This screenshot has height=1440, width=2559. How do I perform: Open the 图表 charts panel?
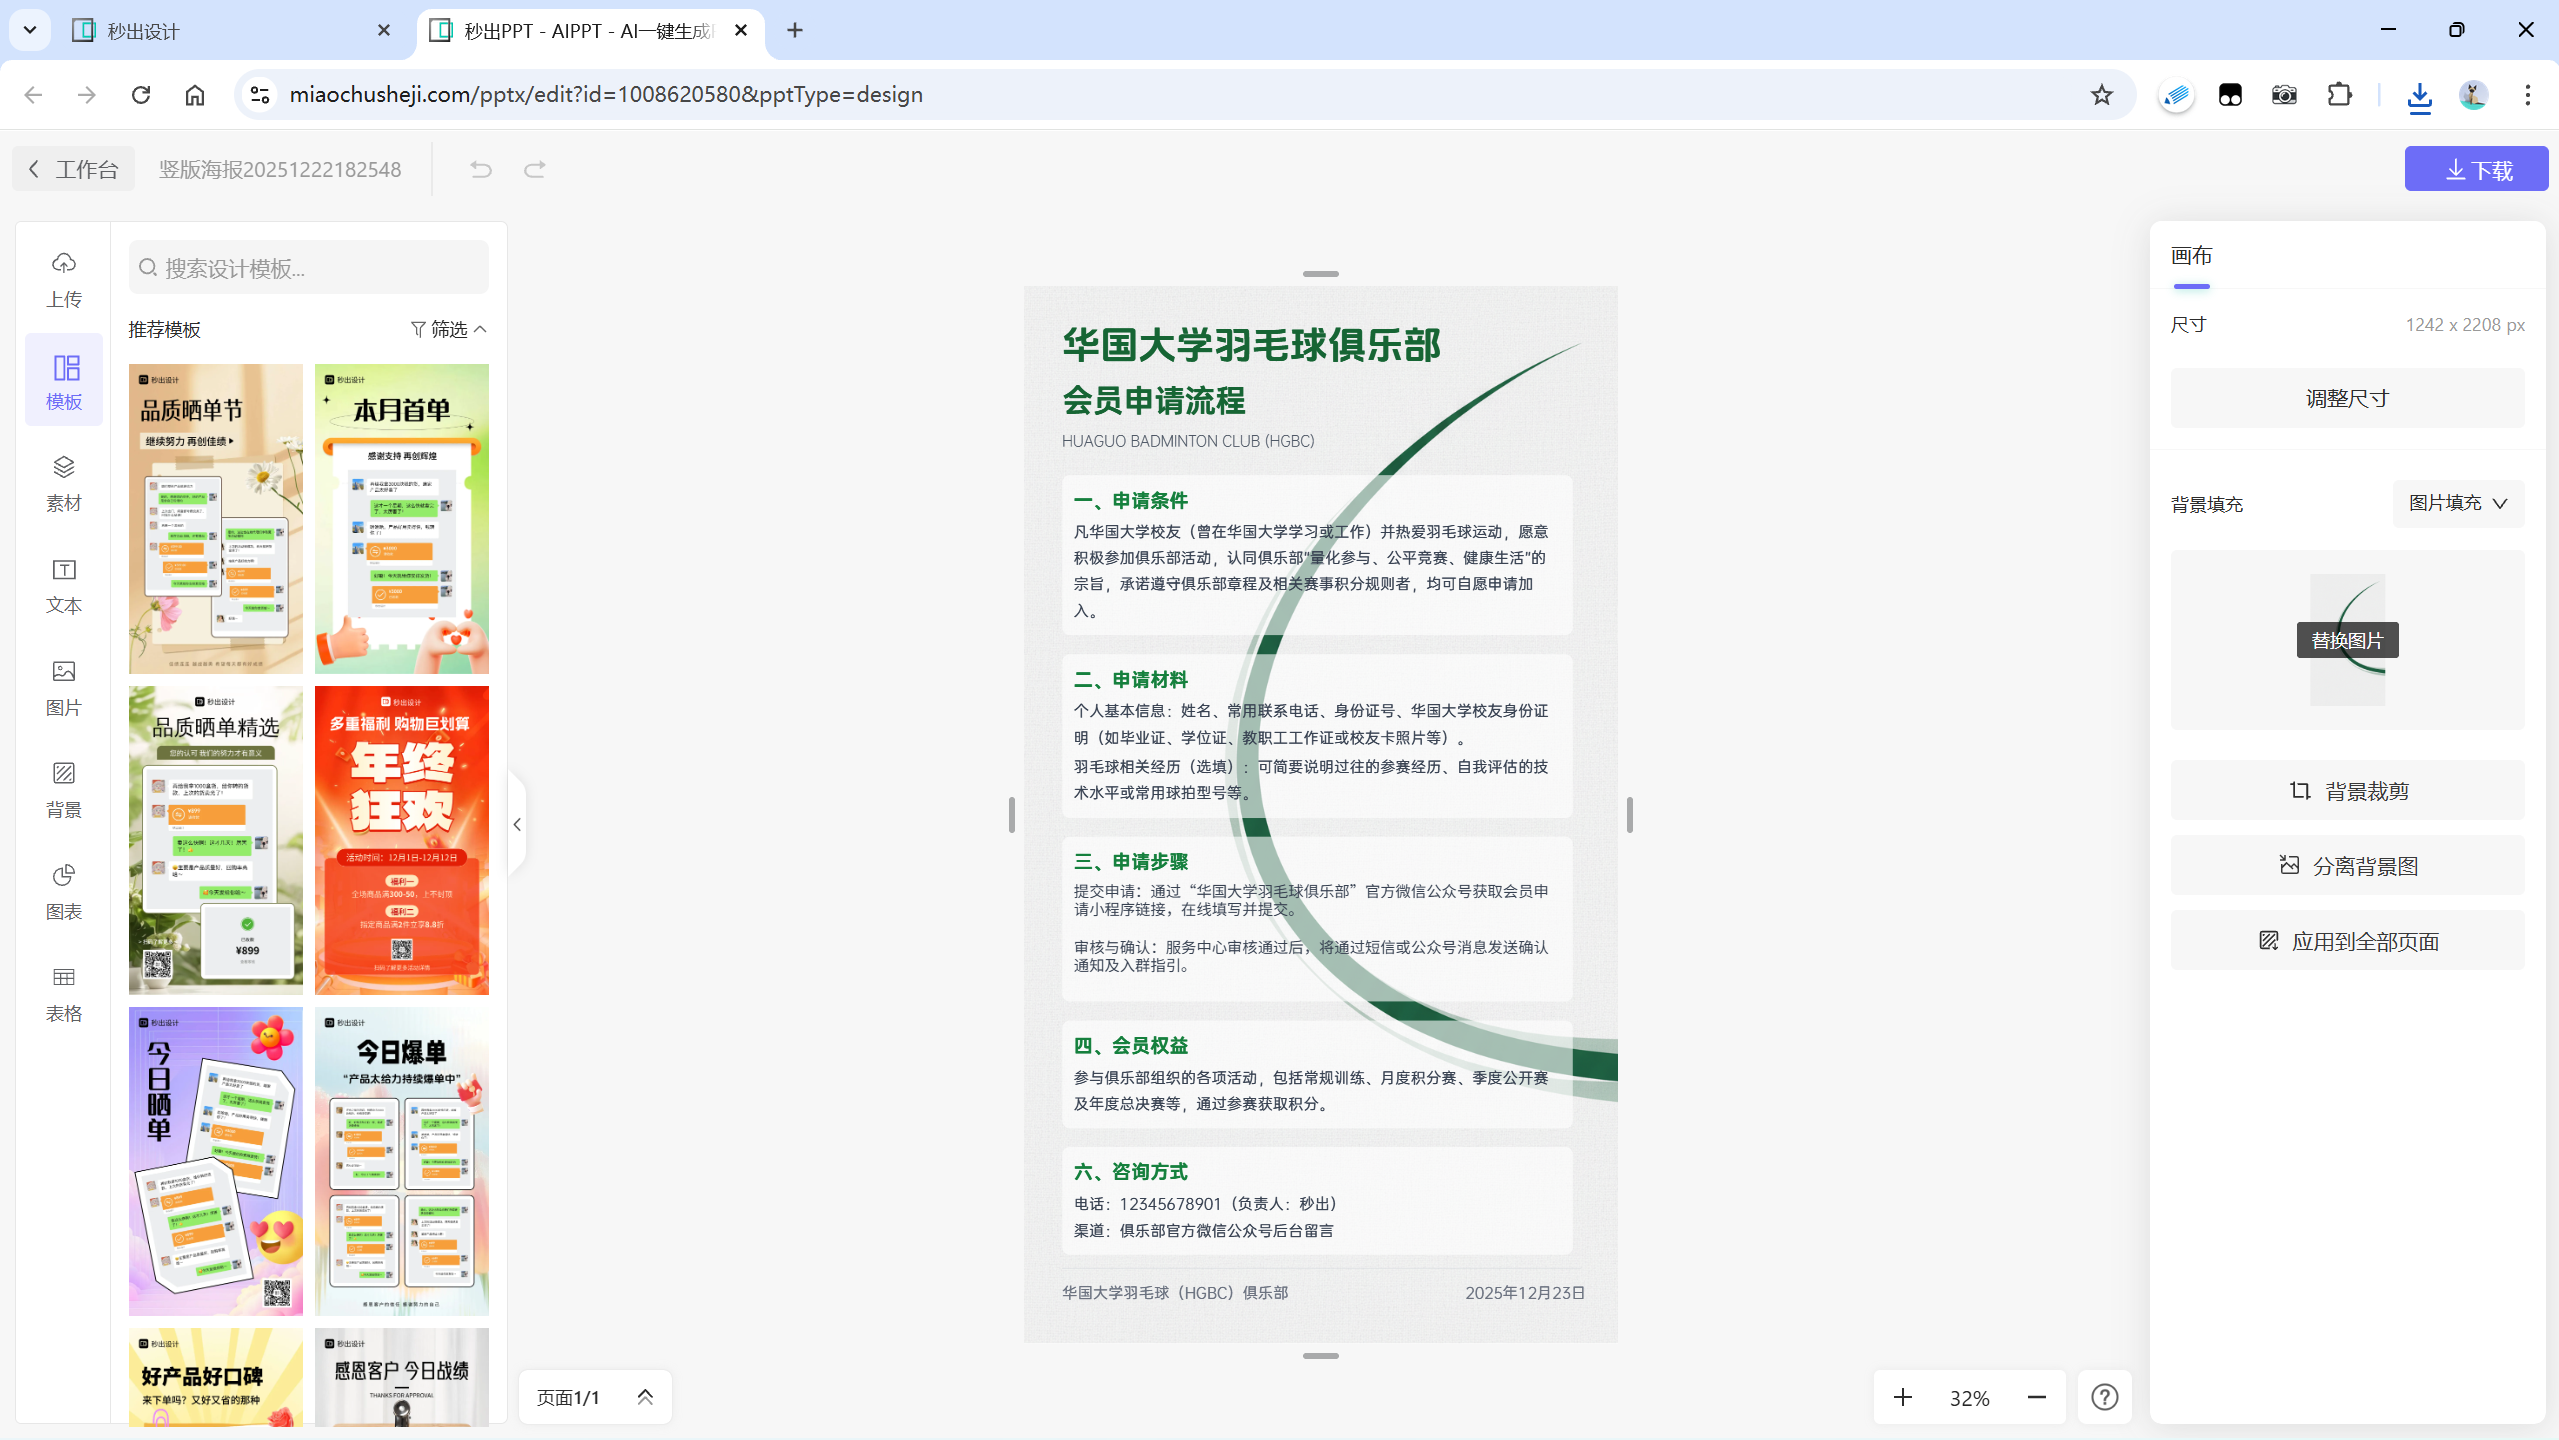tap(64, 891)
